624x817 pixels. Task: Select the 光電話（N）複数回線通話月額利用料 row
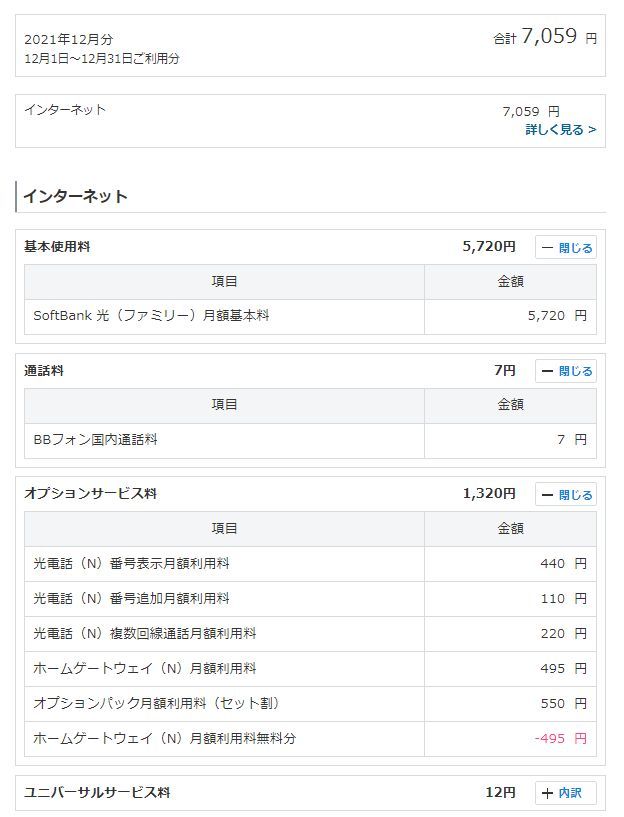(x=144, y=633)
